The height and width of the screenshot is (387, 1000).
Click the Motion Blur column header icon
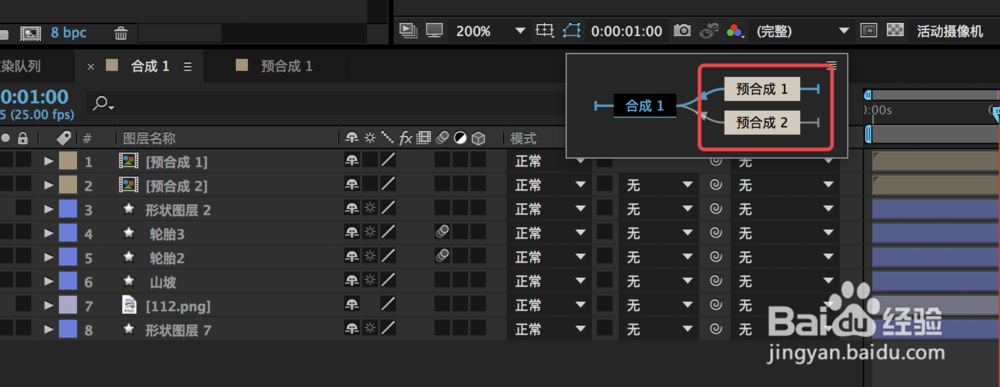click(x=441, y=138)
